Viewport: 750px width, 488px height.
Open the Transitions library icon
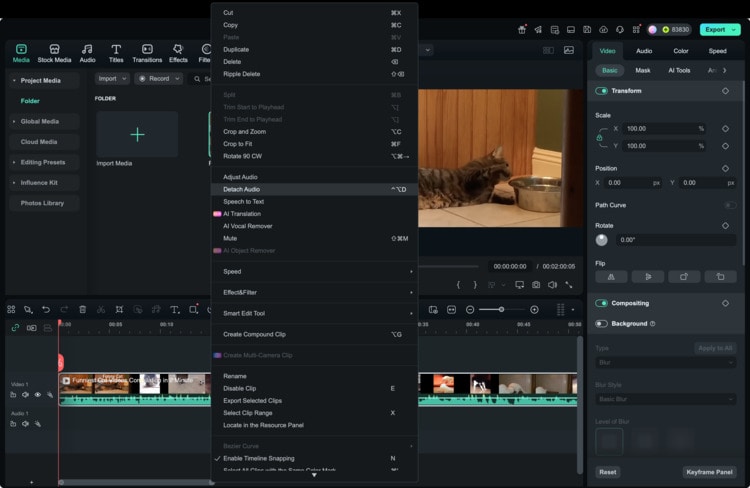coord(147,49)
